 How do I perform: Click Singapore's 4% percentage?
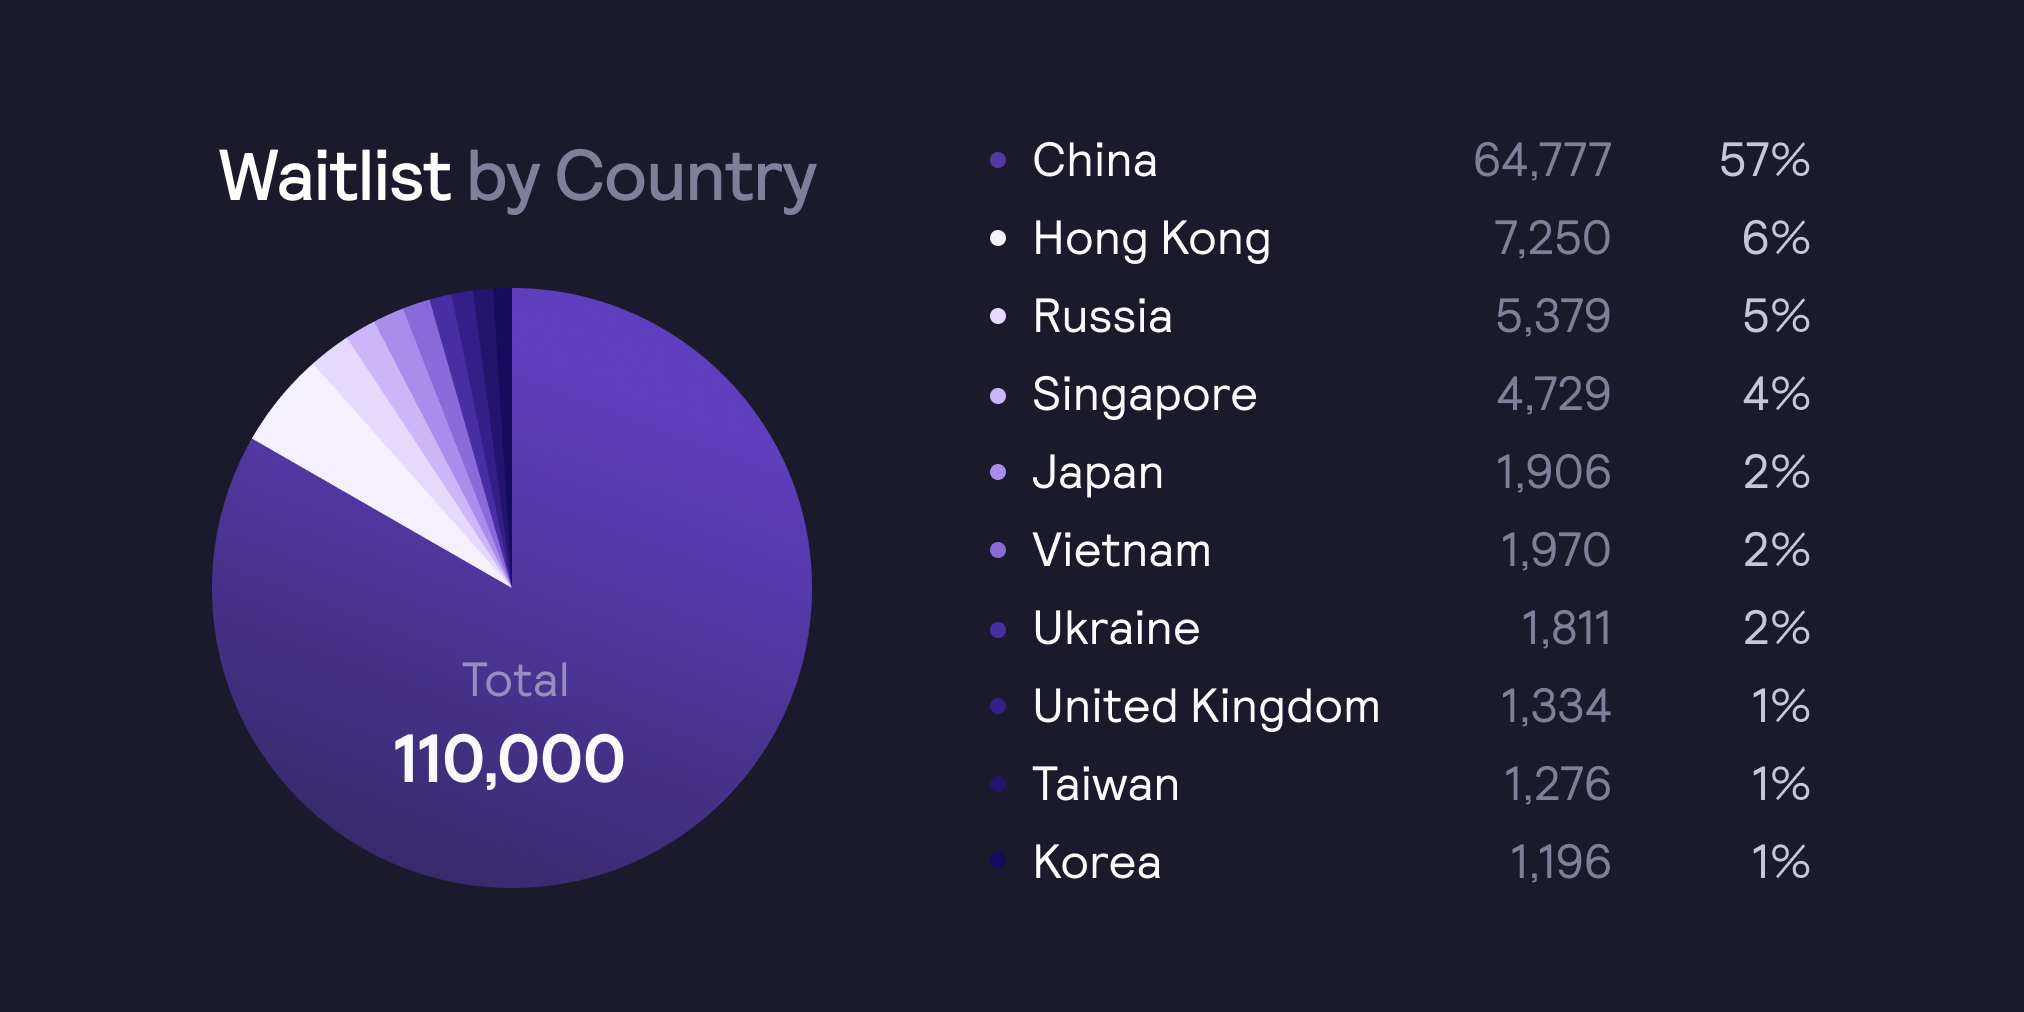click(1777, 394)
